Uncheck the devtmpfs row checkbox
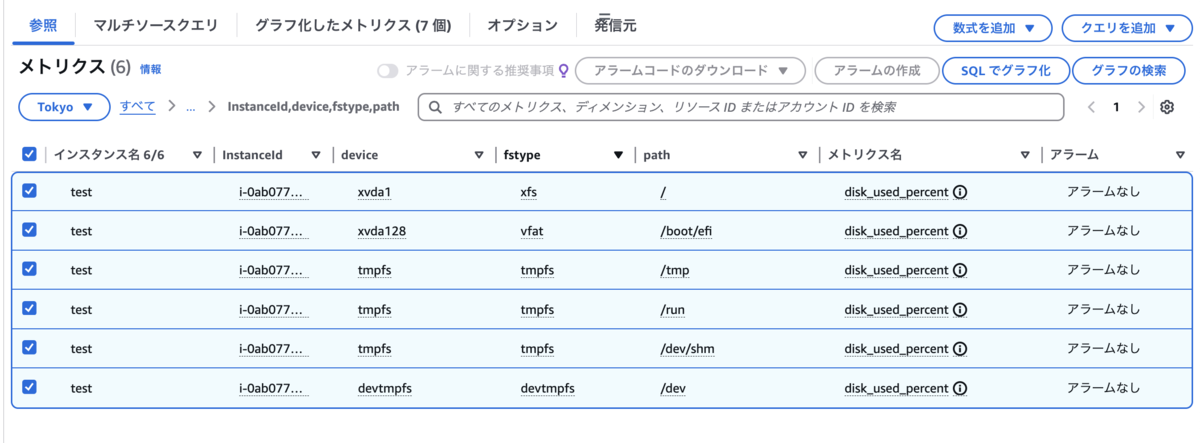Screen dimensions: 1200x443 (29, 387)
